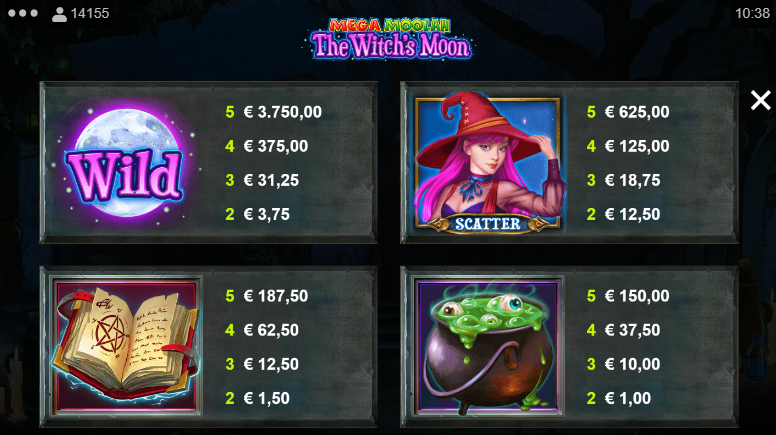Select Wild four-symbol payout € 375,00
Viewport: 776px width, 435px height.
pyautogui.click(x=276, y=146)
